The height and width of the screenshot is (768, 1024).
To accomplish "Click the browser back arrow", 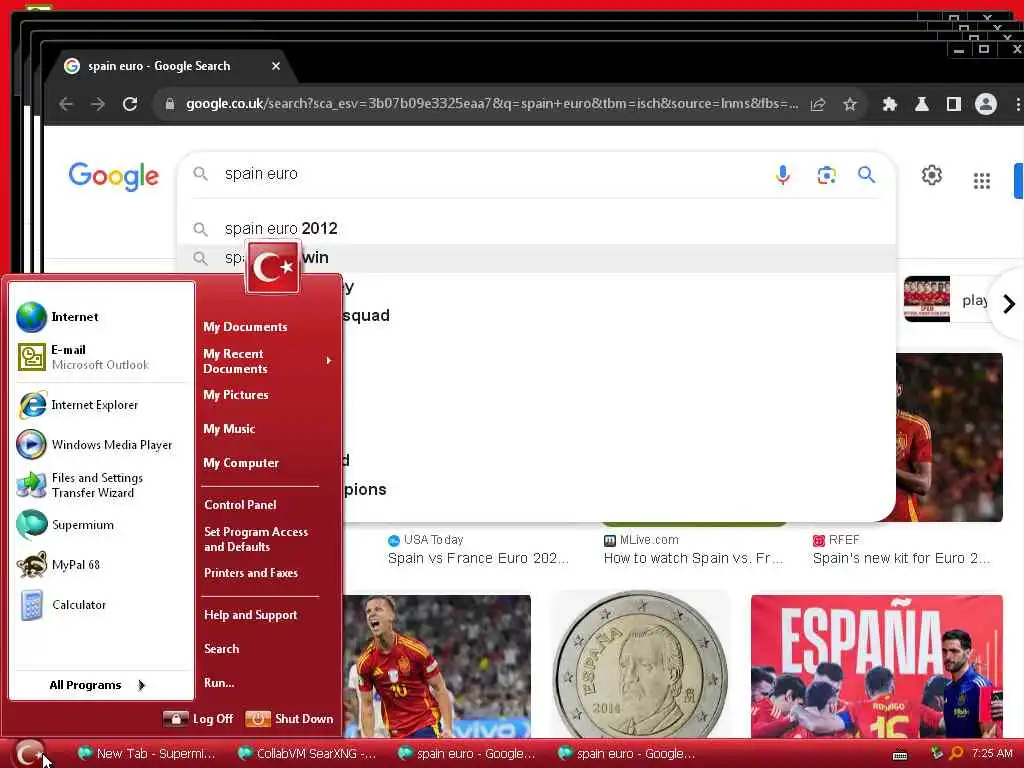I will point(66,104).
